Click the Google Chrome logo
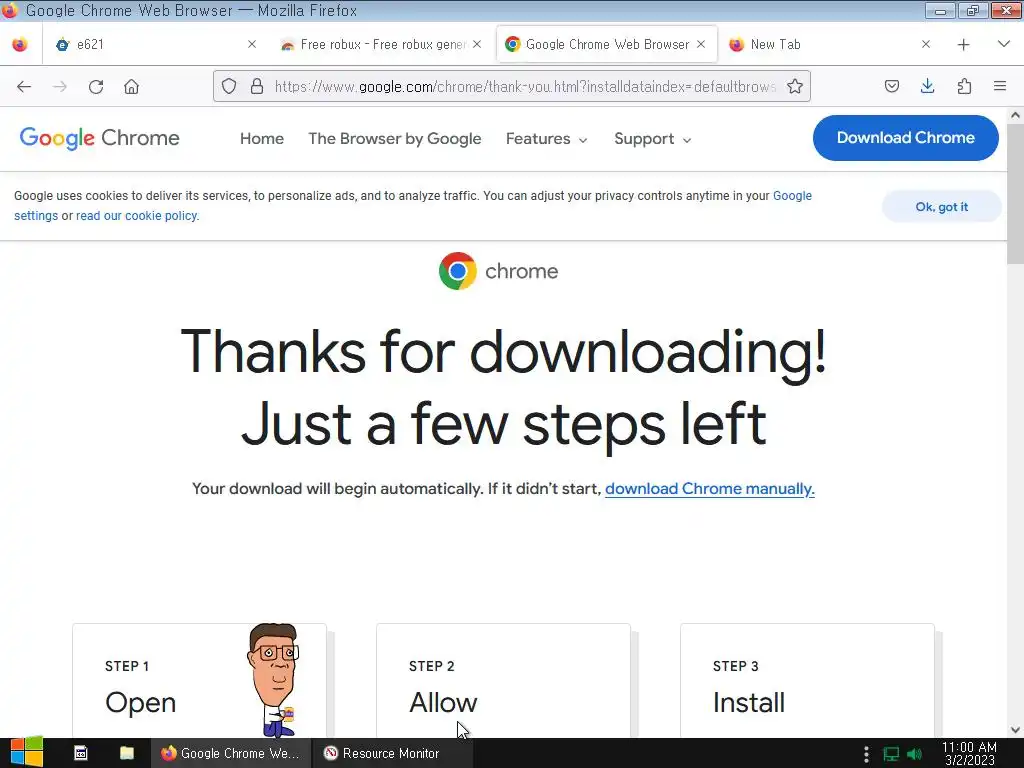 point(99,138)
